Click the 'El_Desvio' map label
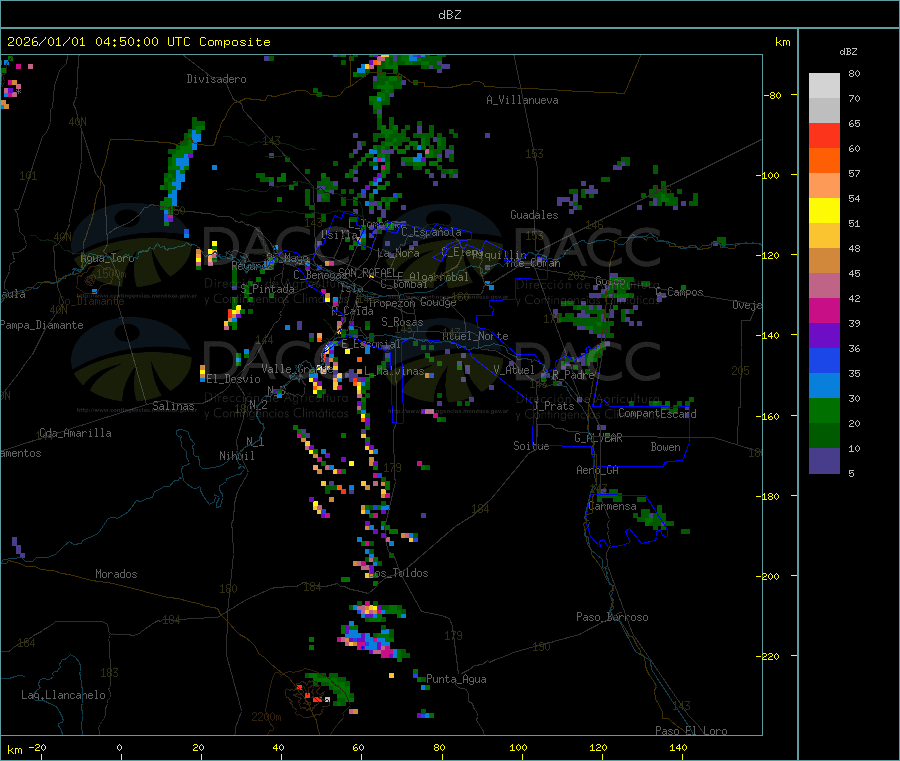 point(233,379)
